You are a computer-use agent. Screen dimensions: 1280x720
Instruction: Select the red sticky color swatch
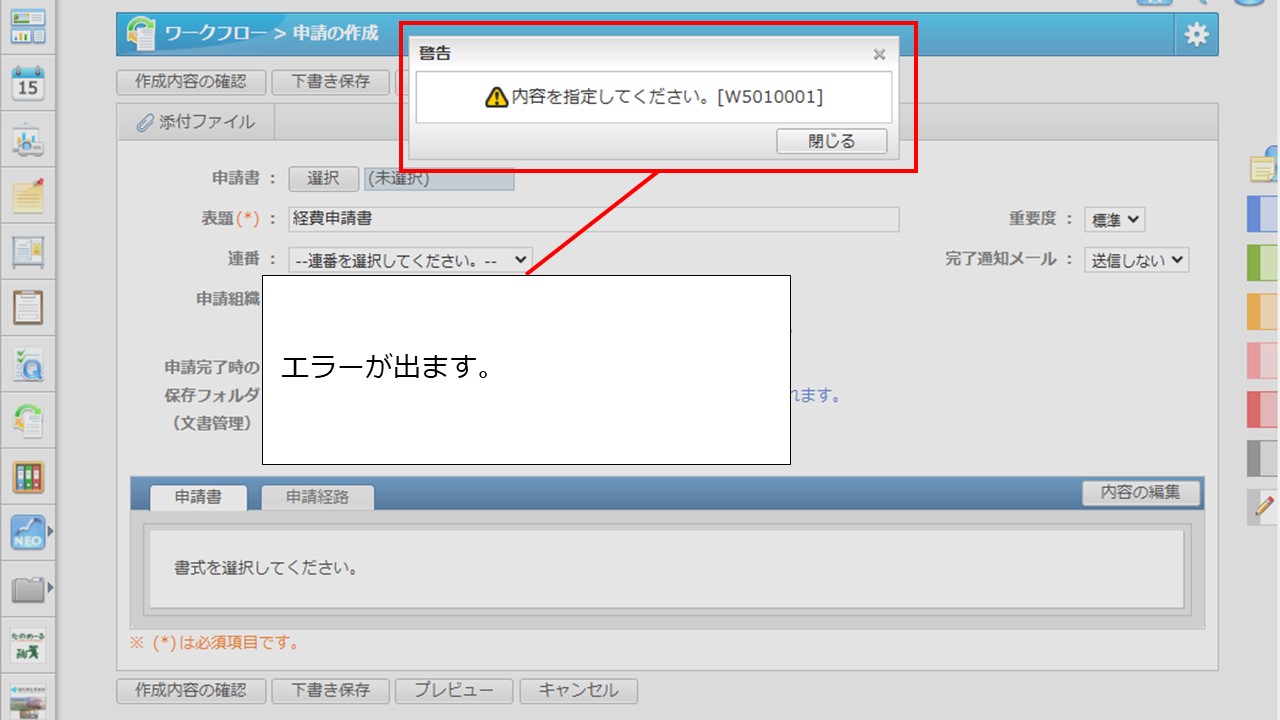coord(1264,409)
